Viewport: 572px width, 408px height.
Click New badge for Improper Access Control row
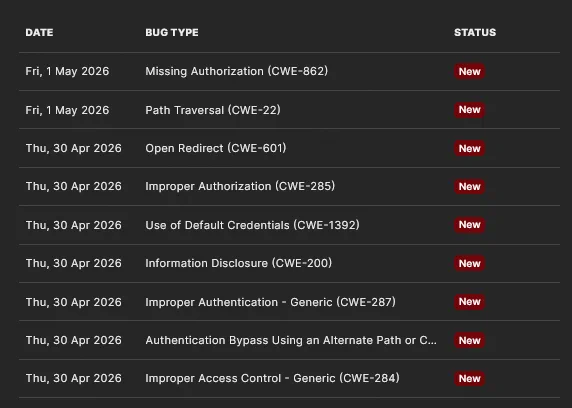(469, 378)
